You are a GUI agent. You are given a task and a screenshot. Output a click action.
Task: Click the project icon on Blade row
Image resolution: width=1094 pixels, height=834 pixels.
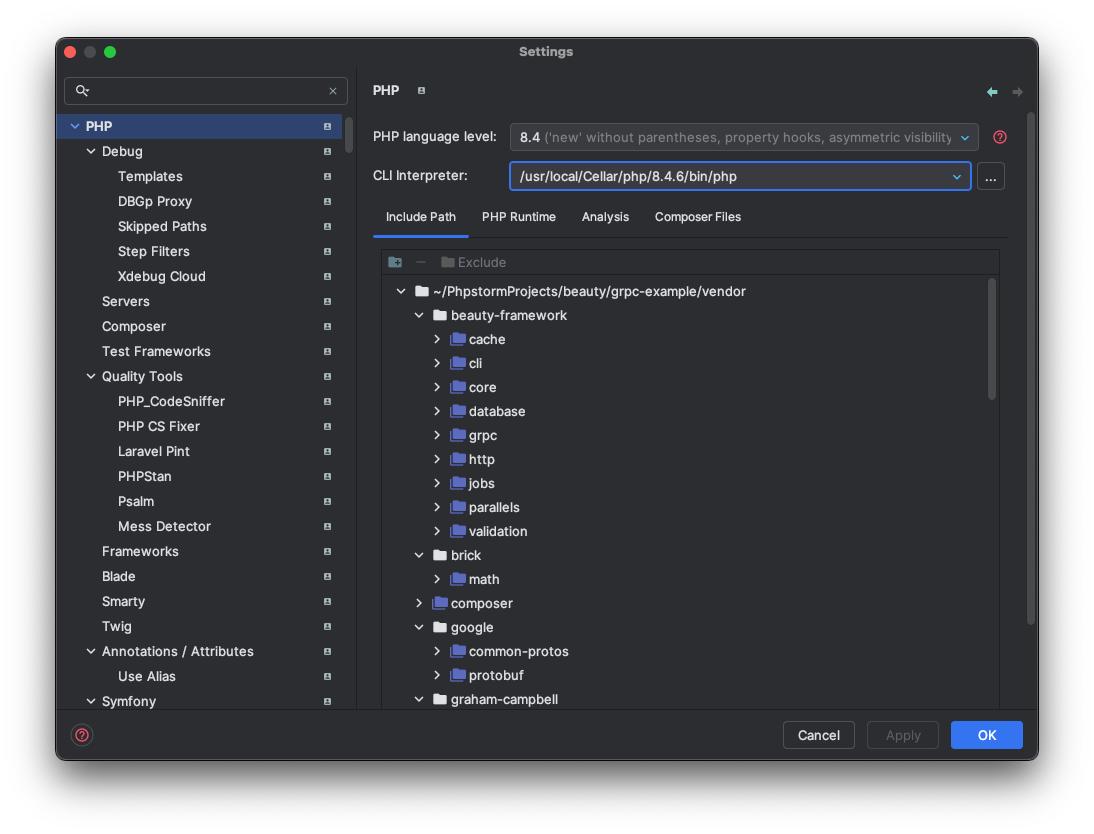[x=327, y=576]
